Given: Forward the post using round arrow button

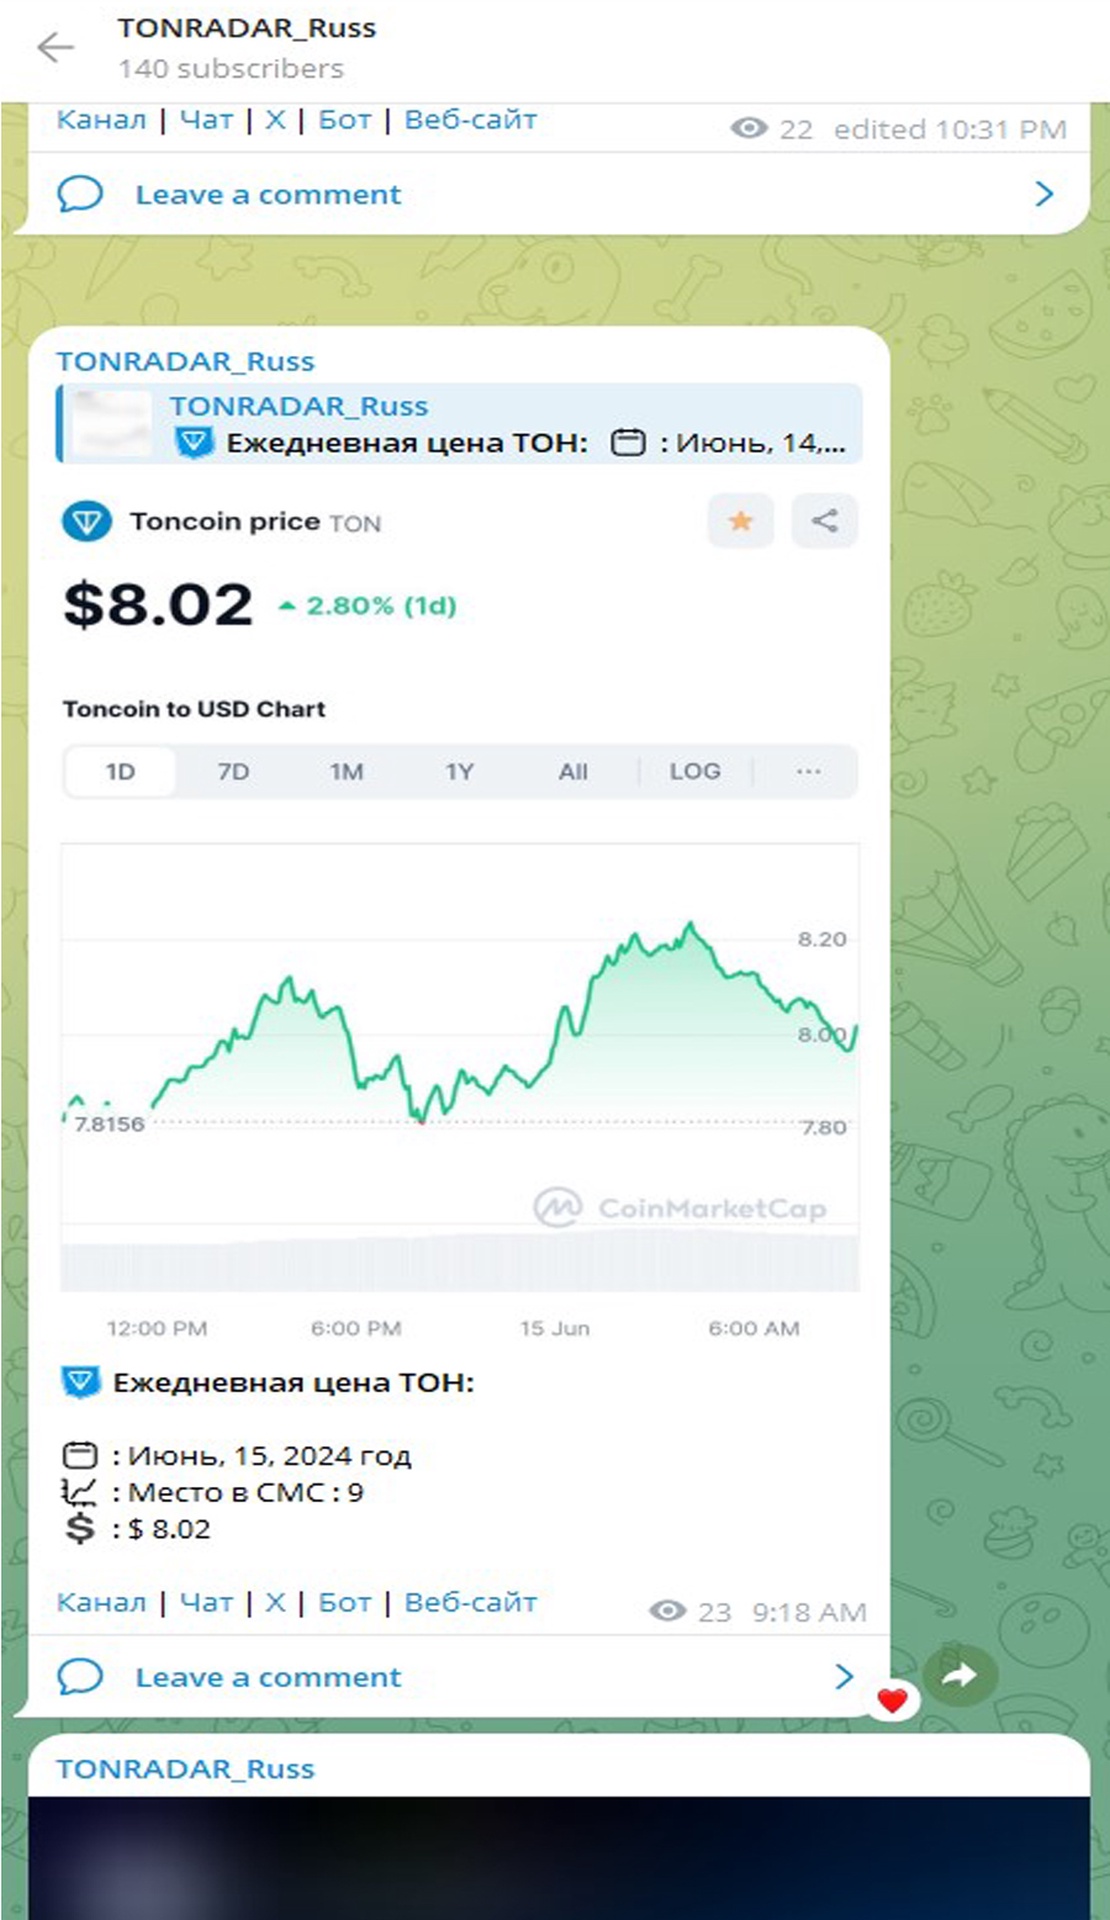Looking at the screenshot, I should (959, 1674).
